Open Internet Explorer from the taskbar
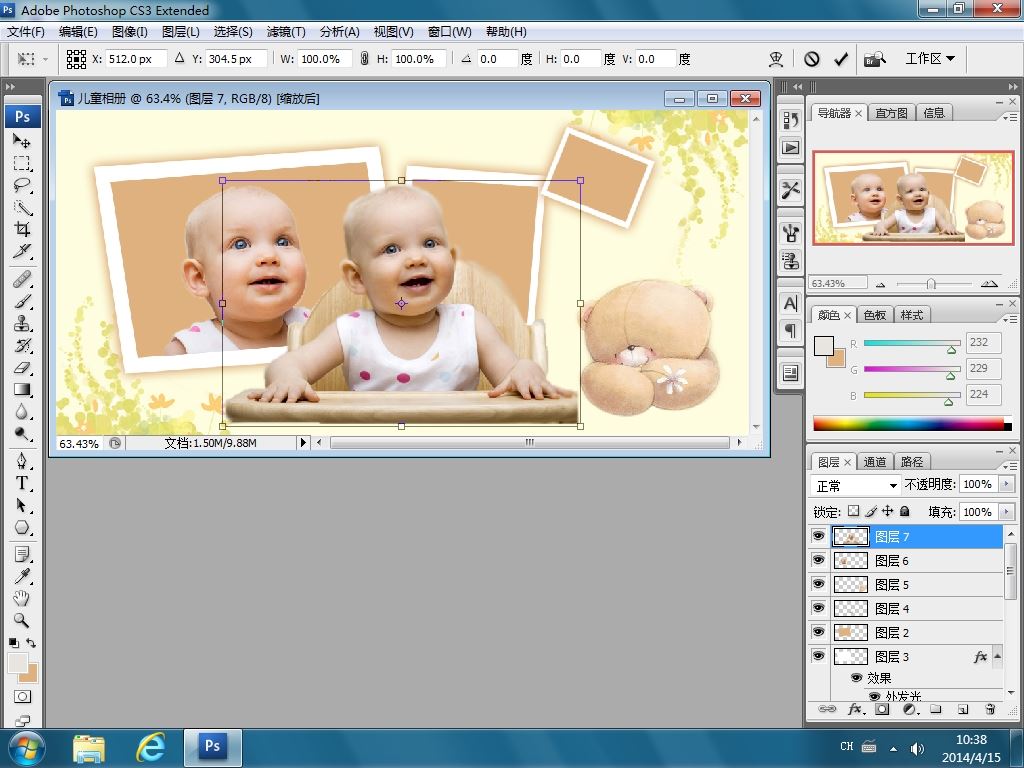1024x768 pixels. tap(150, 746)
